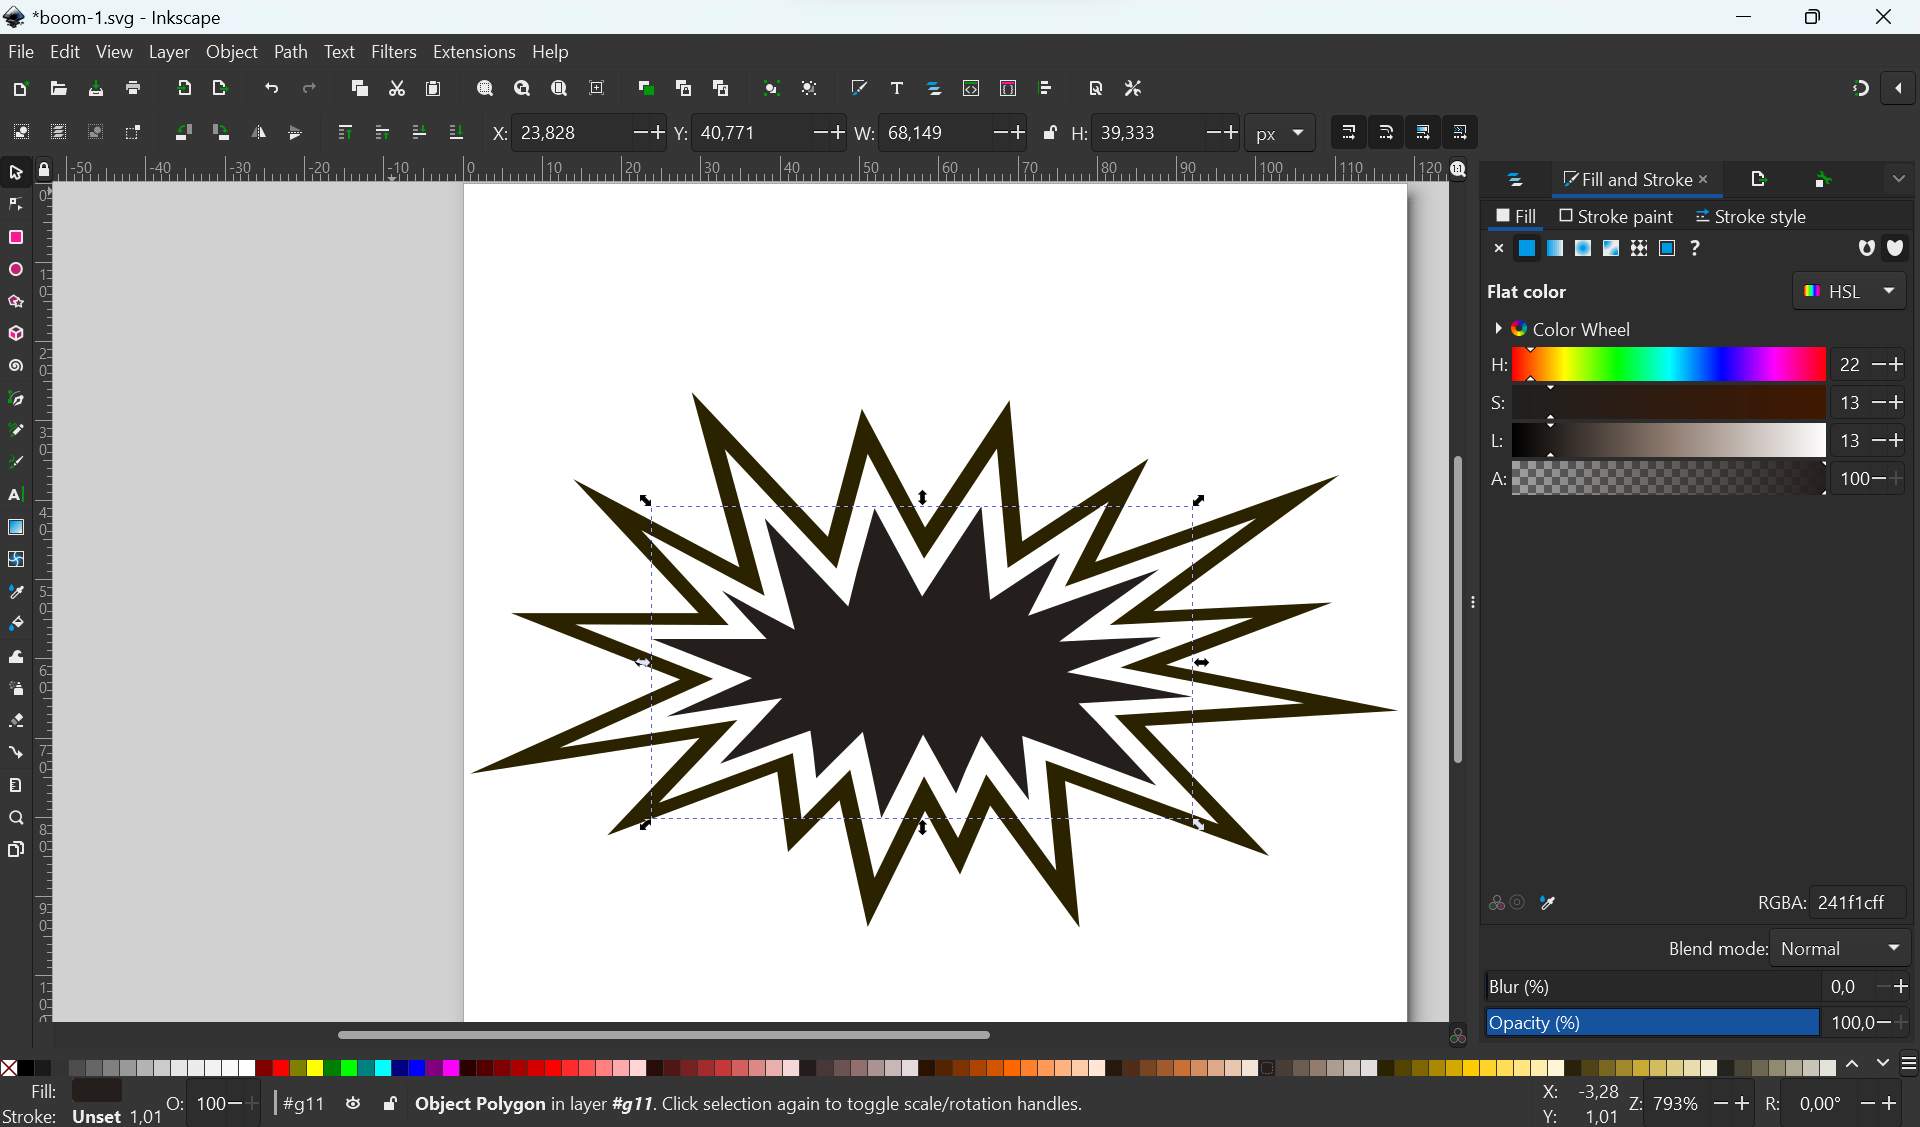Click the Zoom tool in toolbox
The image size is (1920, 1127).
coord(16,818)
